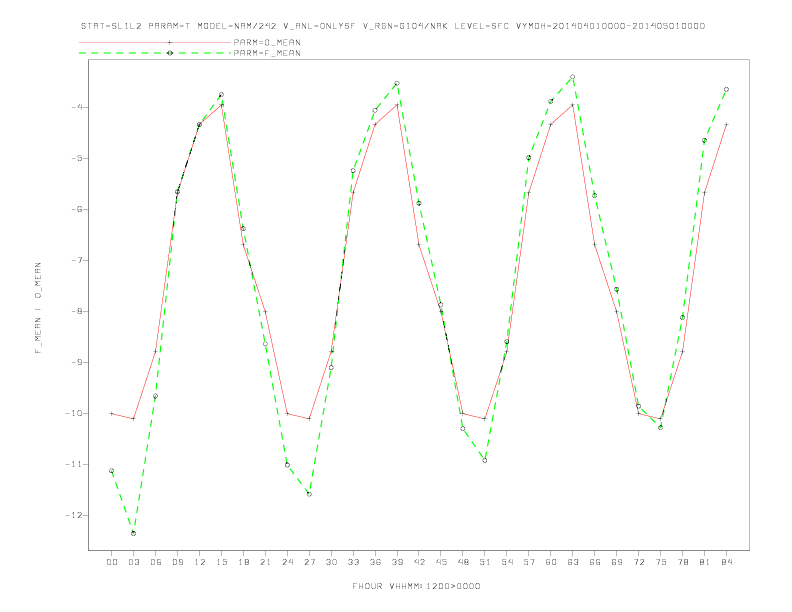Click the x-axis tick label 63

[573, 562]
